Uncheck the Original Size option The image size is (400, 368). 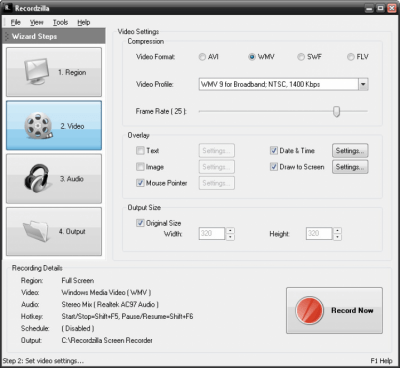click(x=140, y=223)
